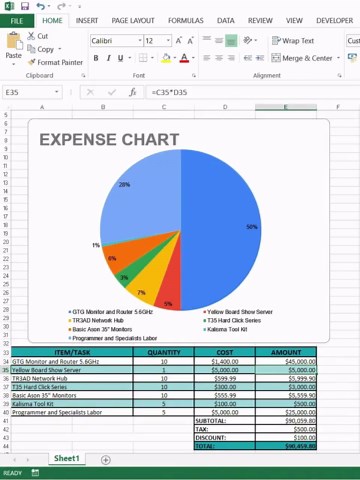Increase font size with the large A icon
The height and width of the screenshot is (480, 360).
pyautogui.click(x=179, y=41)
